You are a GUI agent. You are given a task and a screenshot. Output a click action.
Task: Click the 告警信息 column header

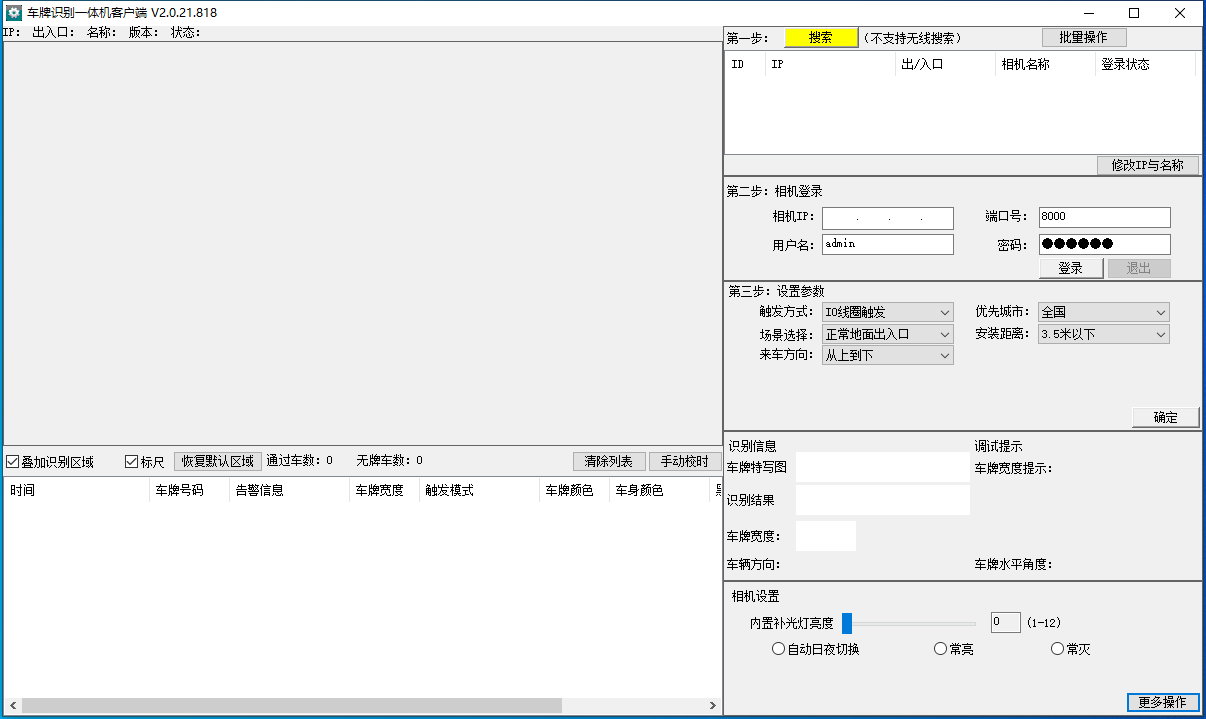pyautogui.click(x=289, y=490)
